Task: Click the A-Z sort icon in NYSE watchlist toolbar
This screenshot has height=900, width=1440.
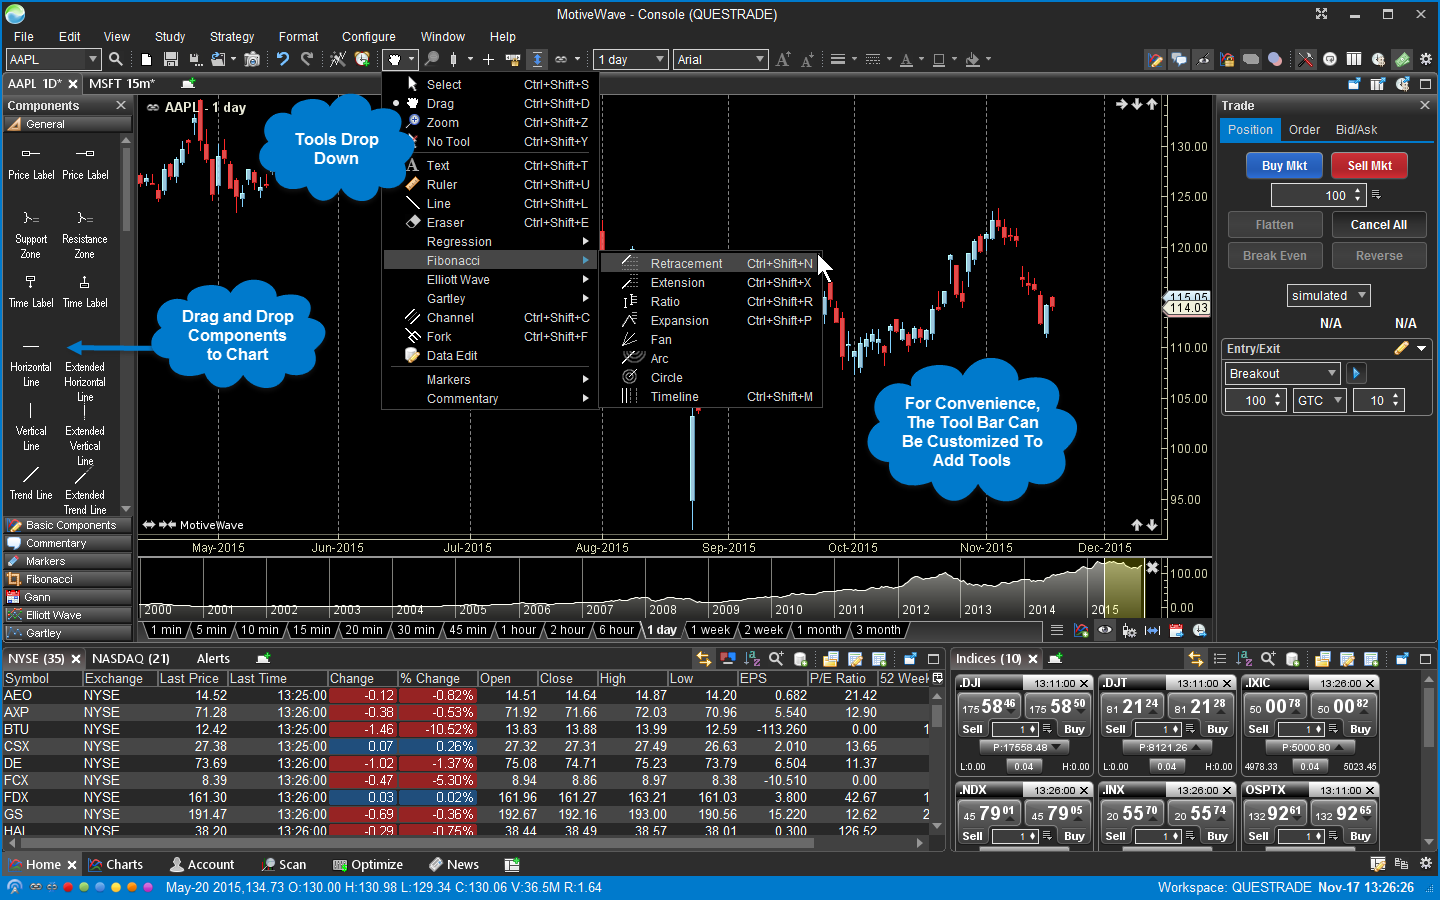Action: tap(752, 658)
